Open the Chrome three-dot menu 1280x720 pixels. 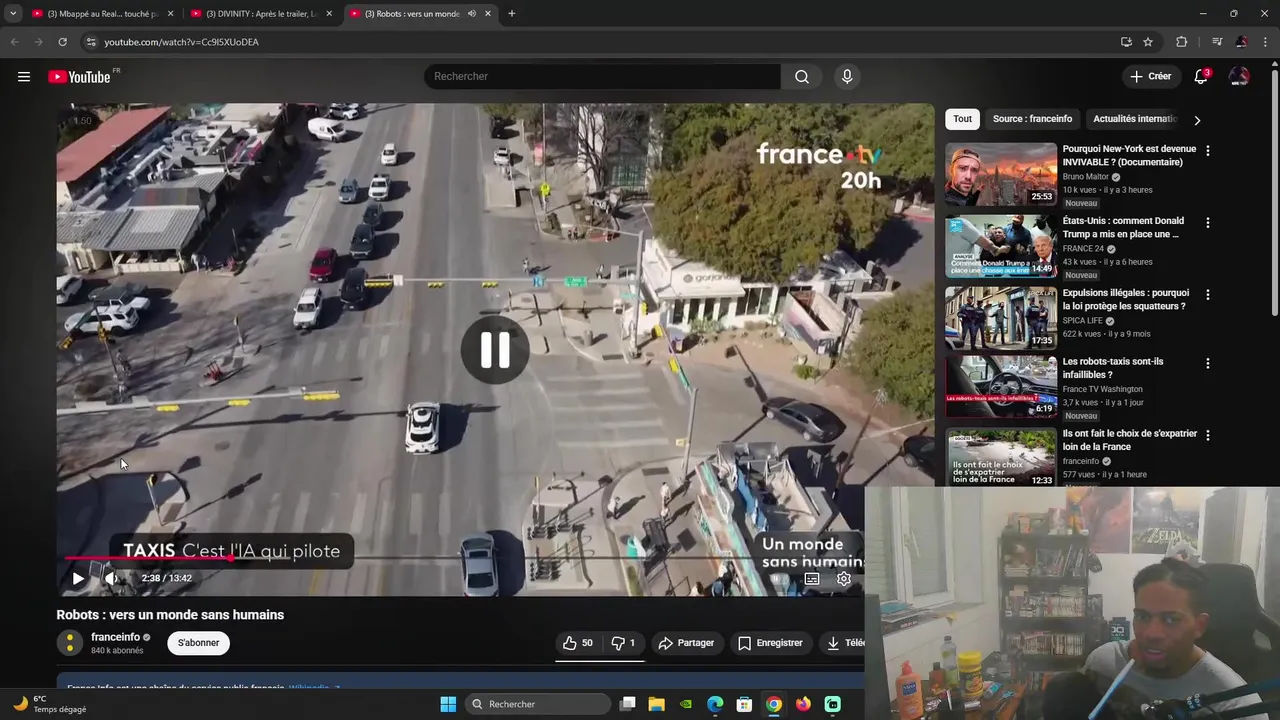[x=1266, y=42]
